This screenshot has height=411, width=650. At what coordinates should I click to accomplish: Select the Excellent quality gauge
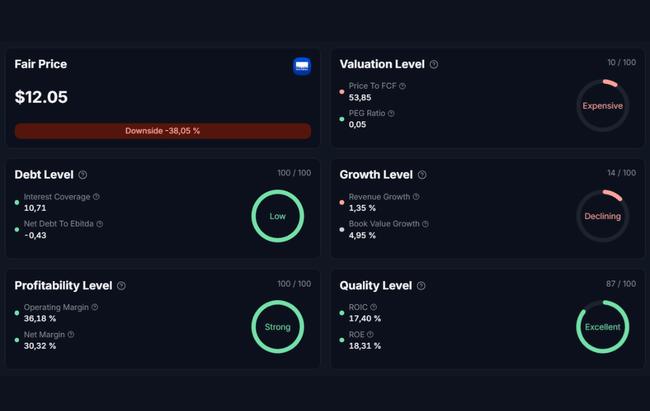[x=602, y=327]
